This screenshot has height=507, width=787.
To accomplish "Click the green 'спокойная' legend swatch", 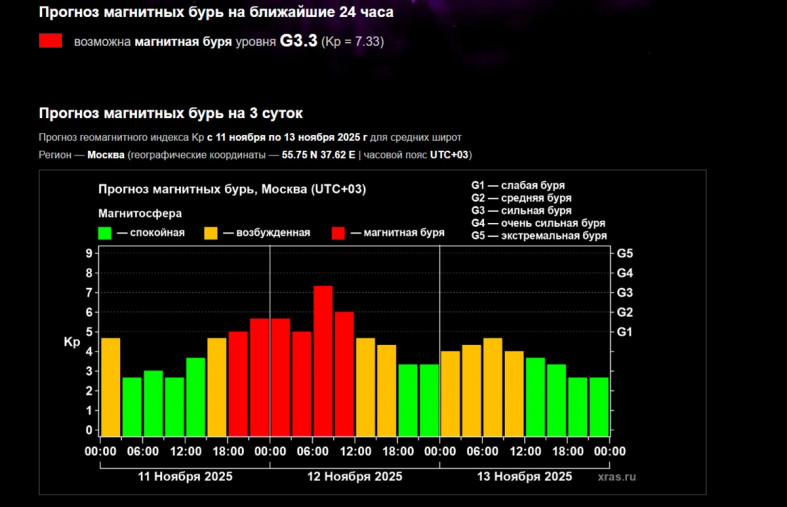I will tap(104, 233).
